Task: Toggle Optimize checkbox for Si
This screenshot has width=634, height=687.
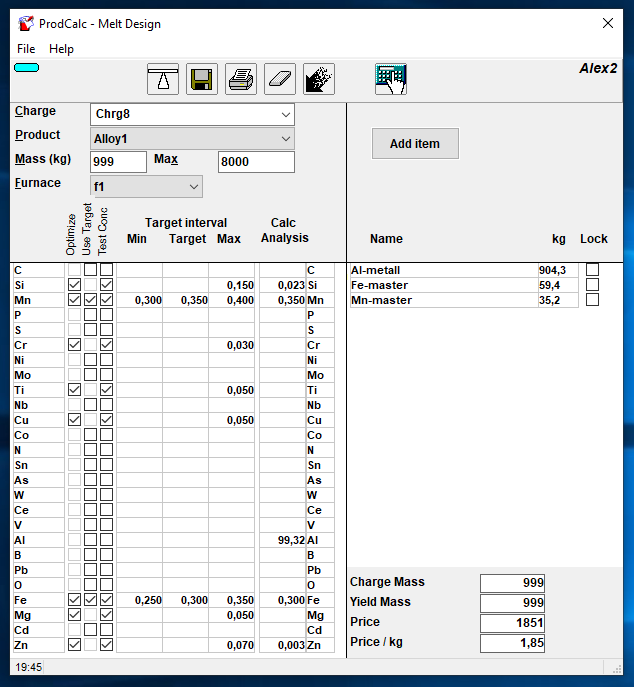Action: pos(74,285)
